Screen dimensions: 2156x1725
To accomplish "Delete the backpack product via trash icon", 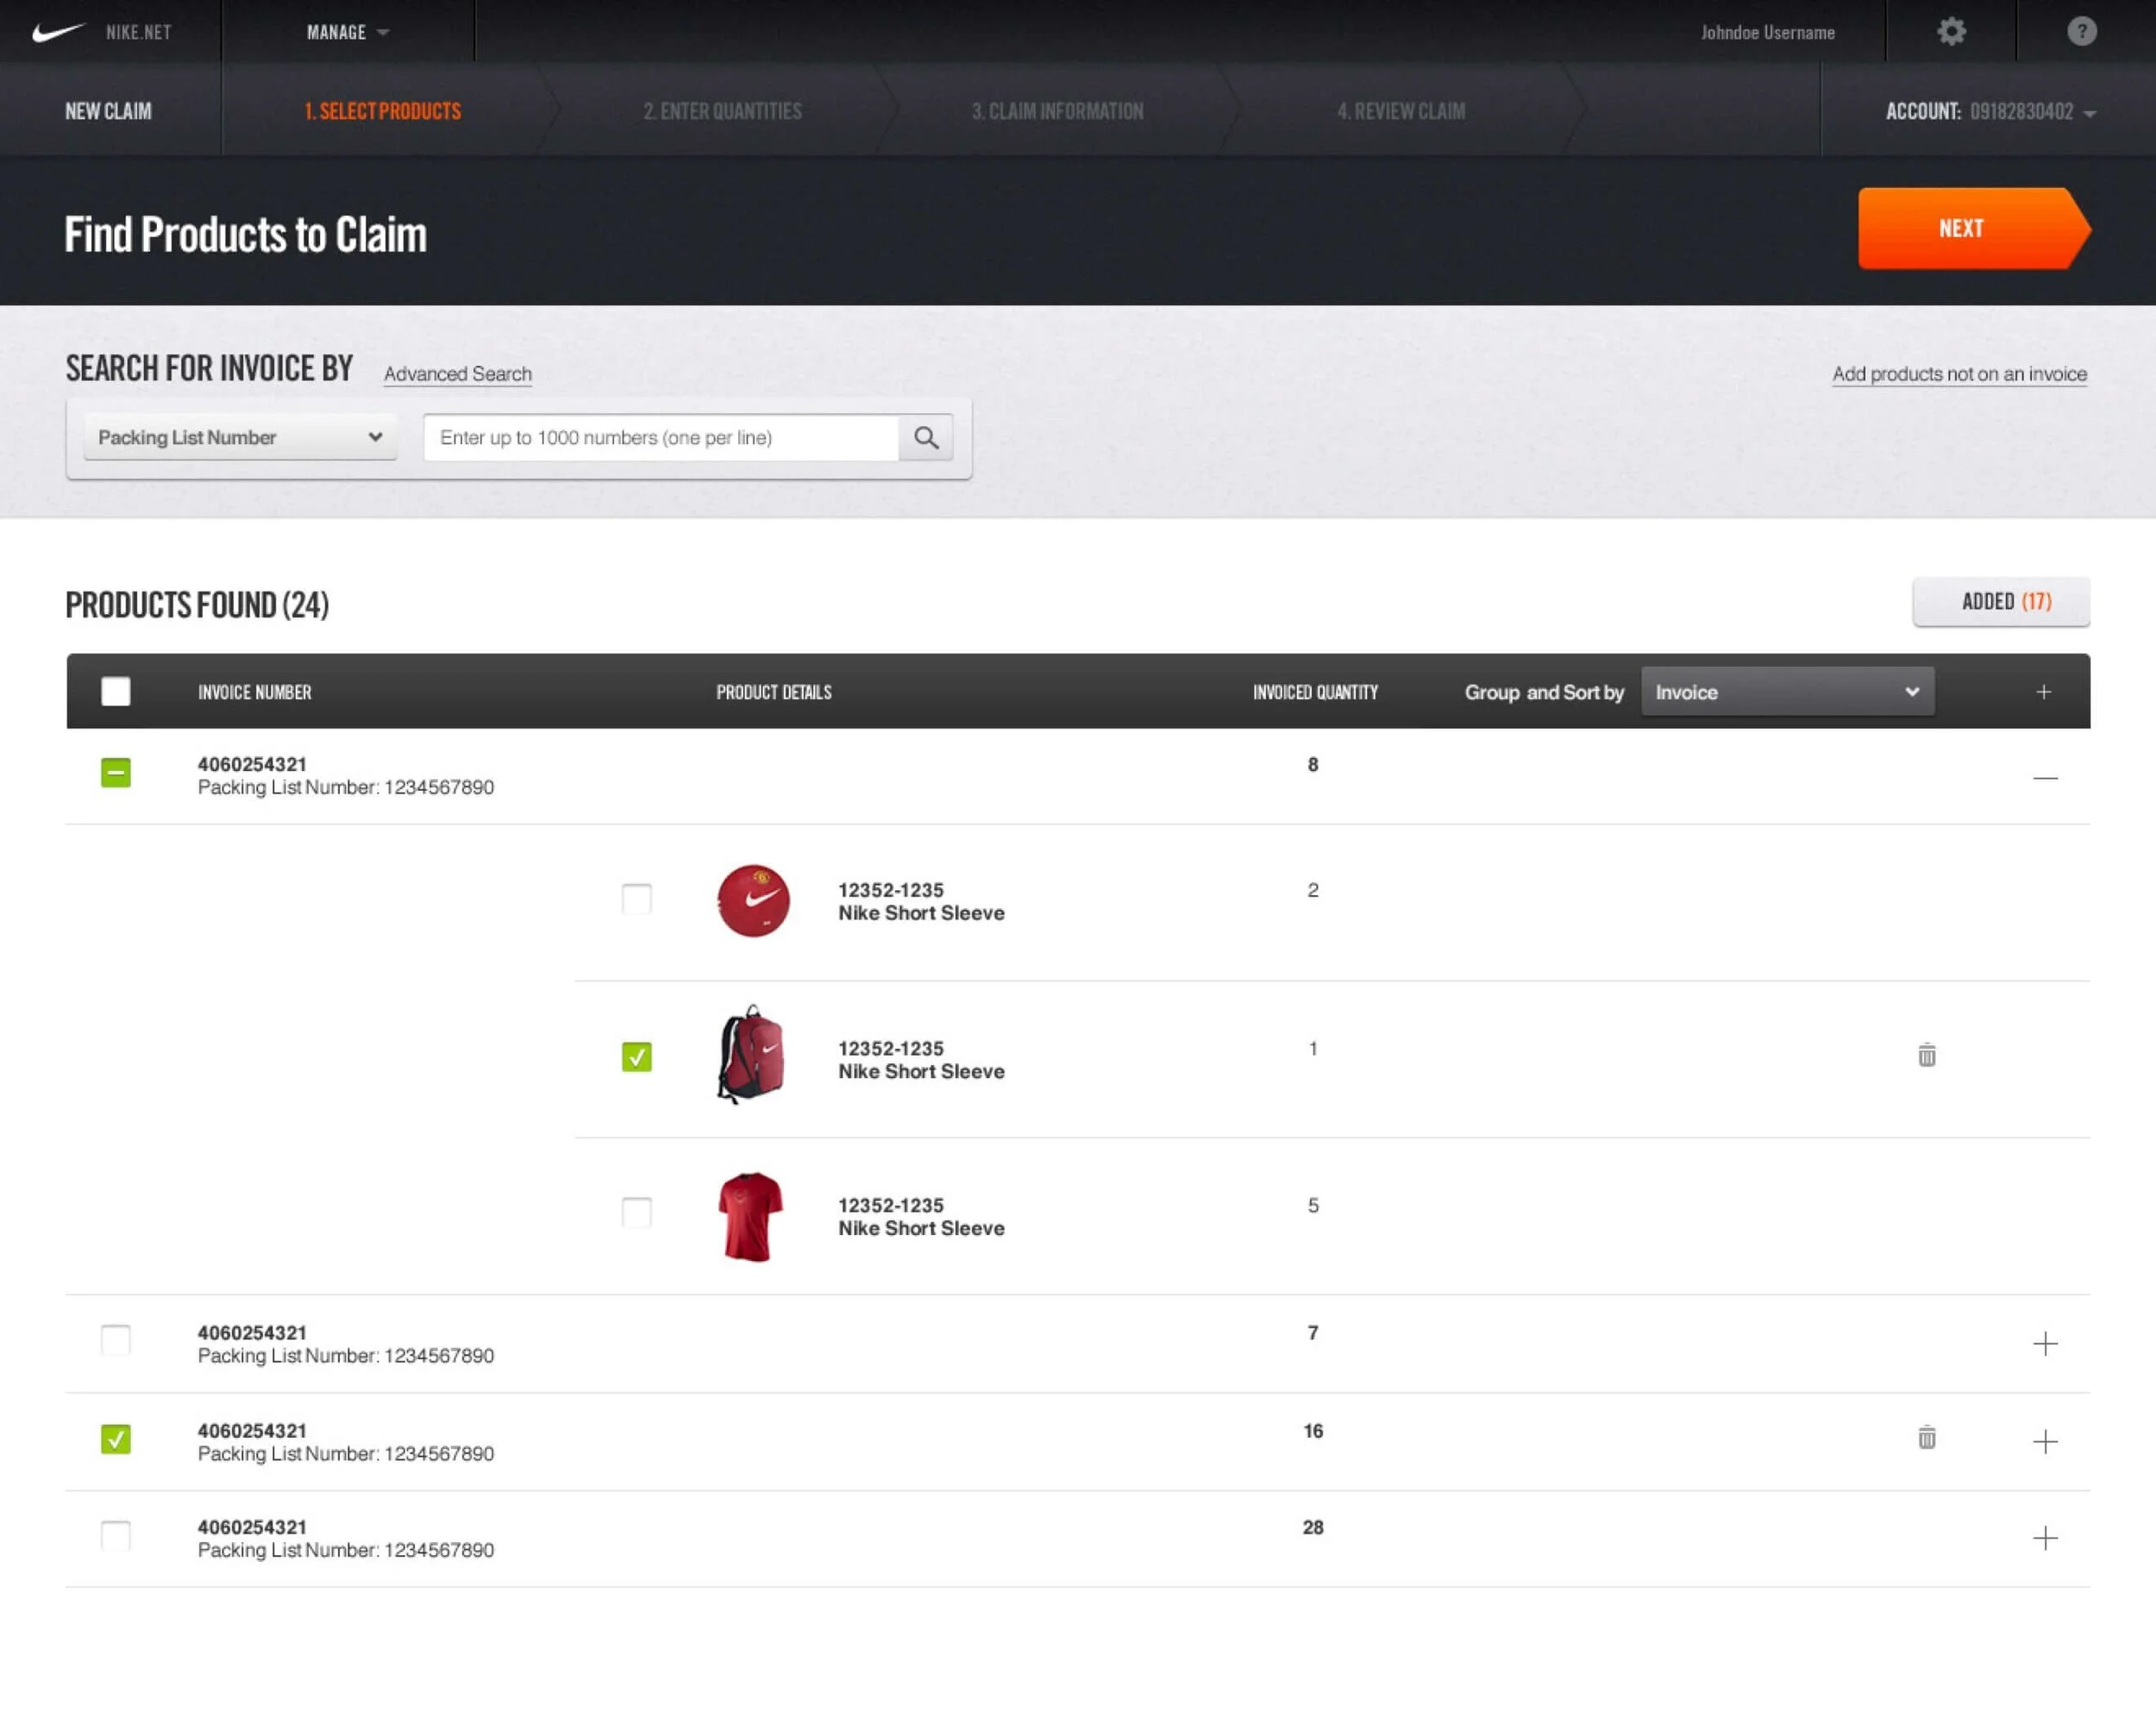I will point(1926,1055).
